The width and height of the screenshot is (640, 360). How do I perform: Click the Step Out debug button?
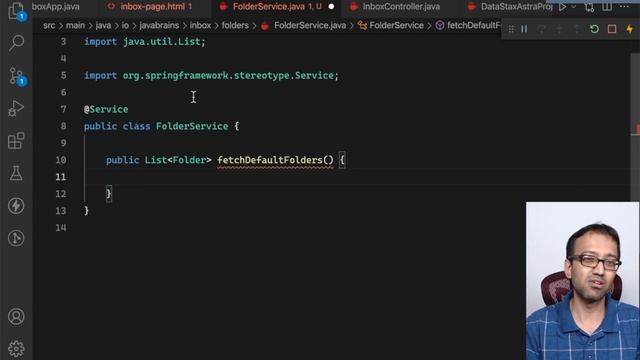point(577,29)
